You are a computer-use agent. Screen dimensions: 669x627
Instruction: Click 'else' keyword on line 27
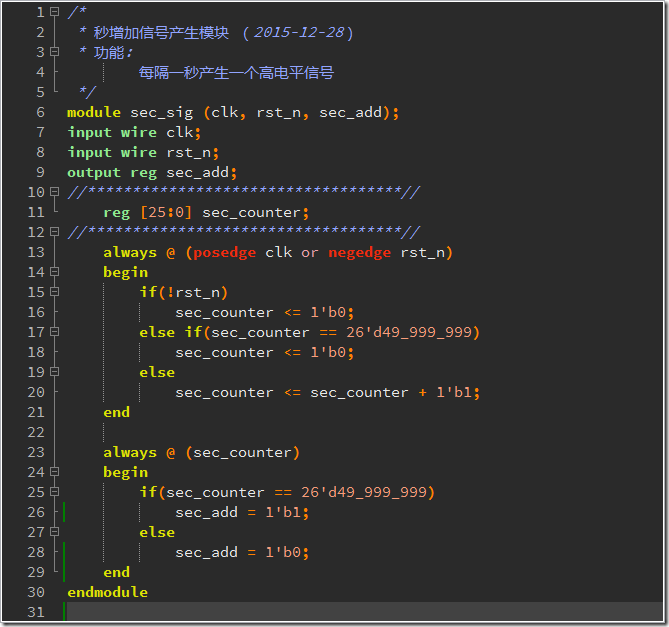pyautogui.click(x=157, y=532)
